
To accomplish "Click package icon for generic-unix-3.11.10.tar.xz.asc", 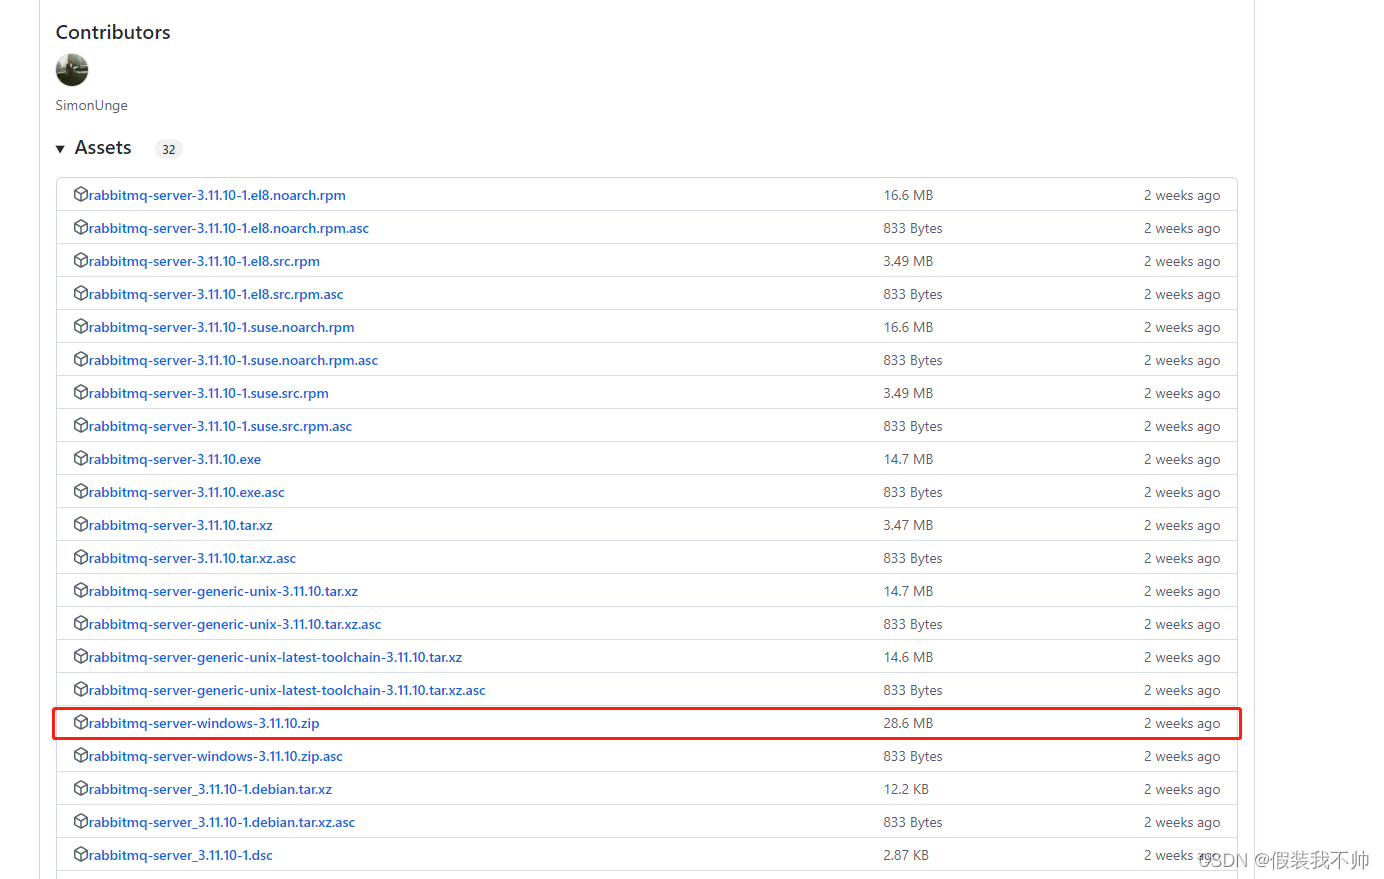I will (81, 623).
